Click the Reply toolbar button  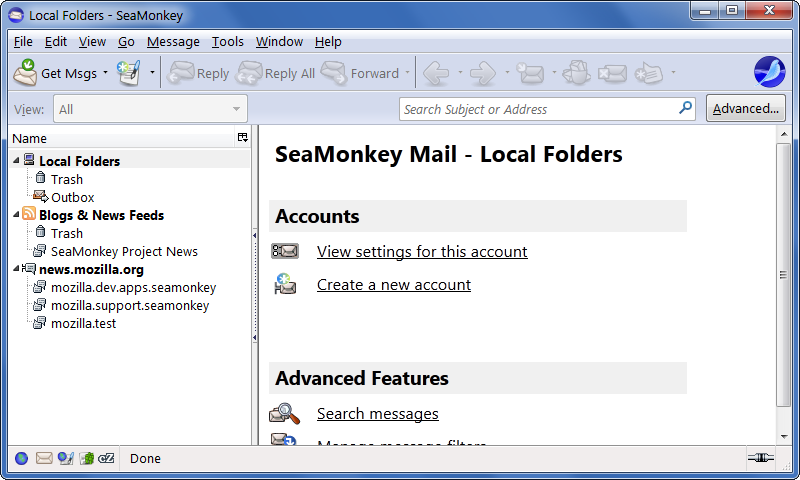coord(198,73)
